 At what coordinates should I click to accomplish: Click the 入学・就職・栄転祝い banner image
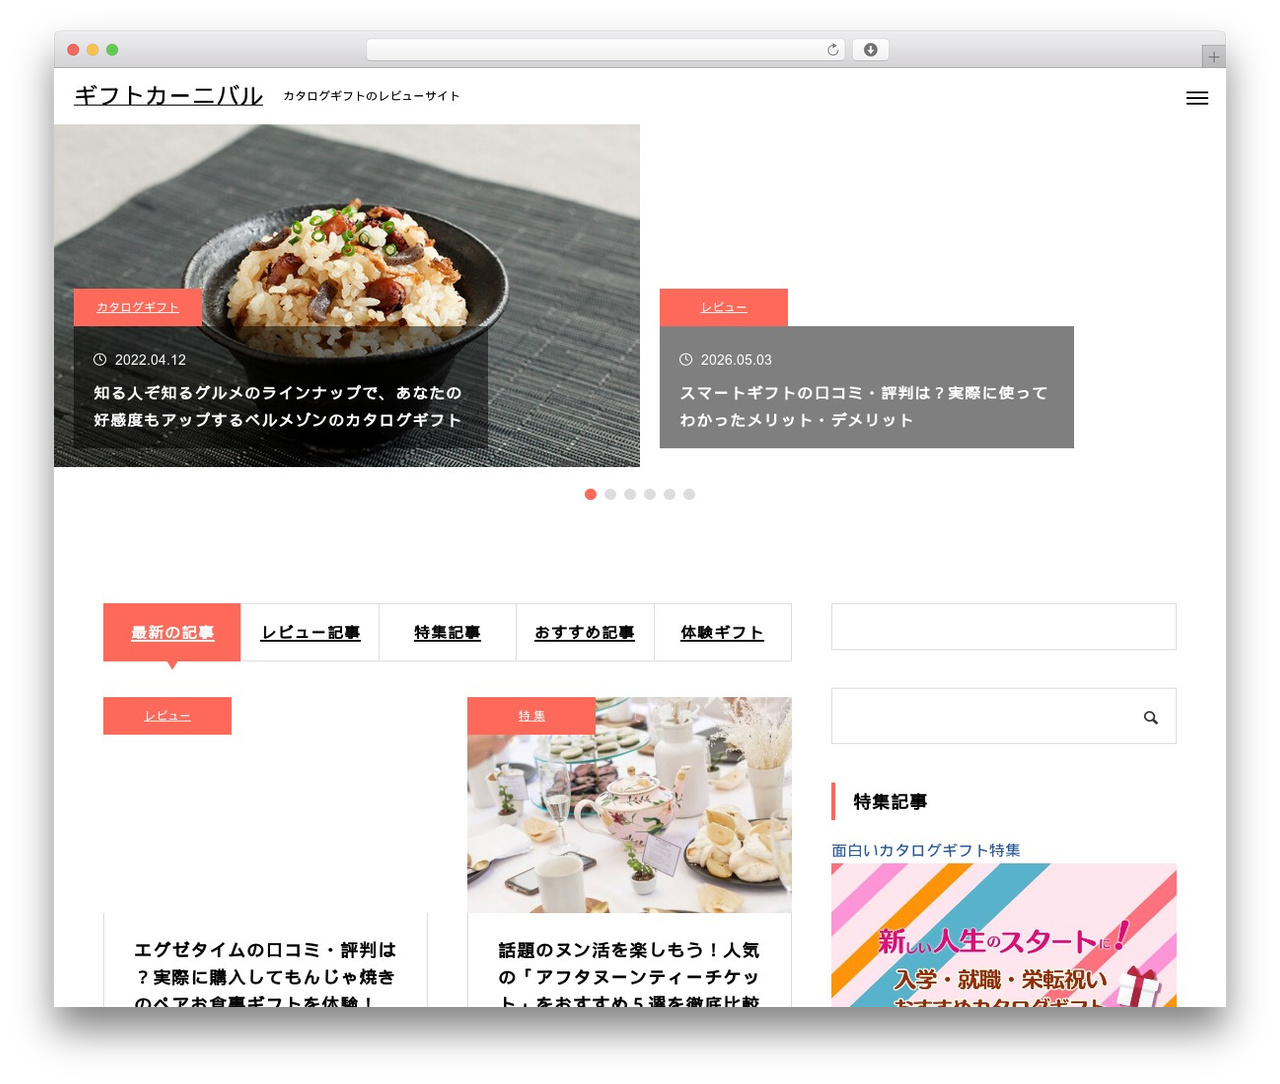[1004, 935]
